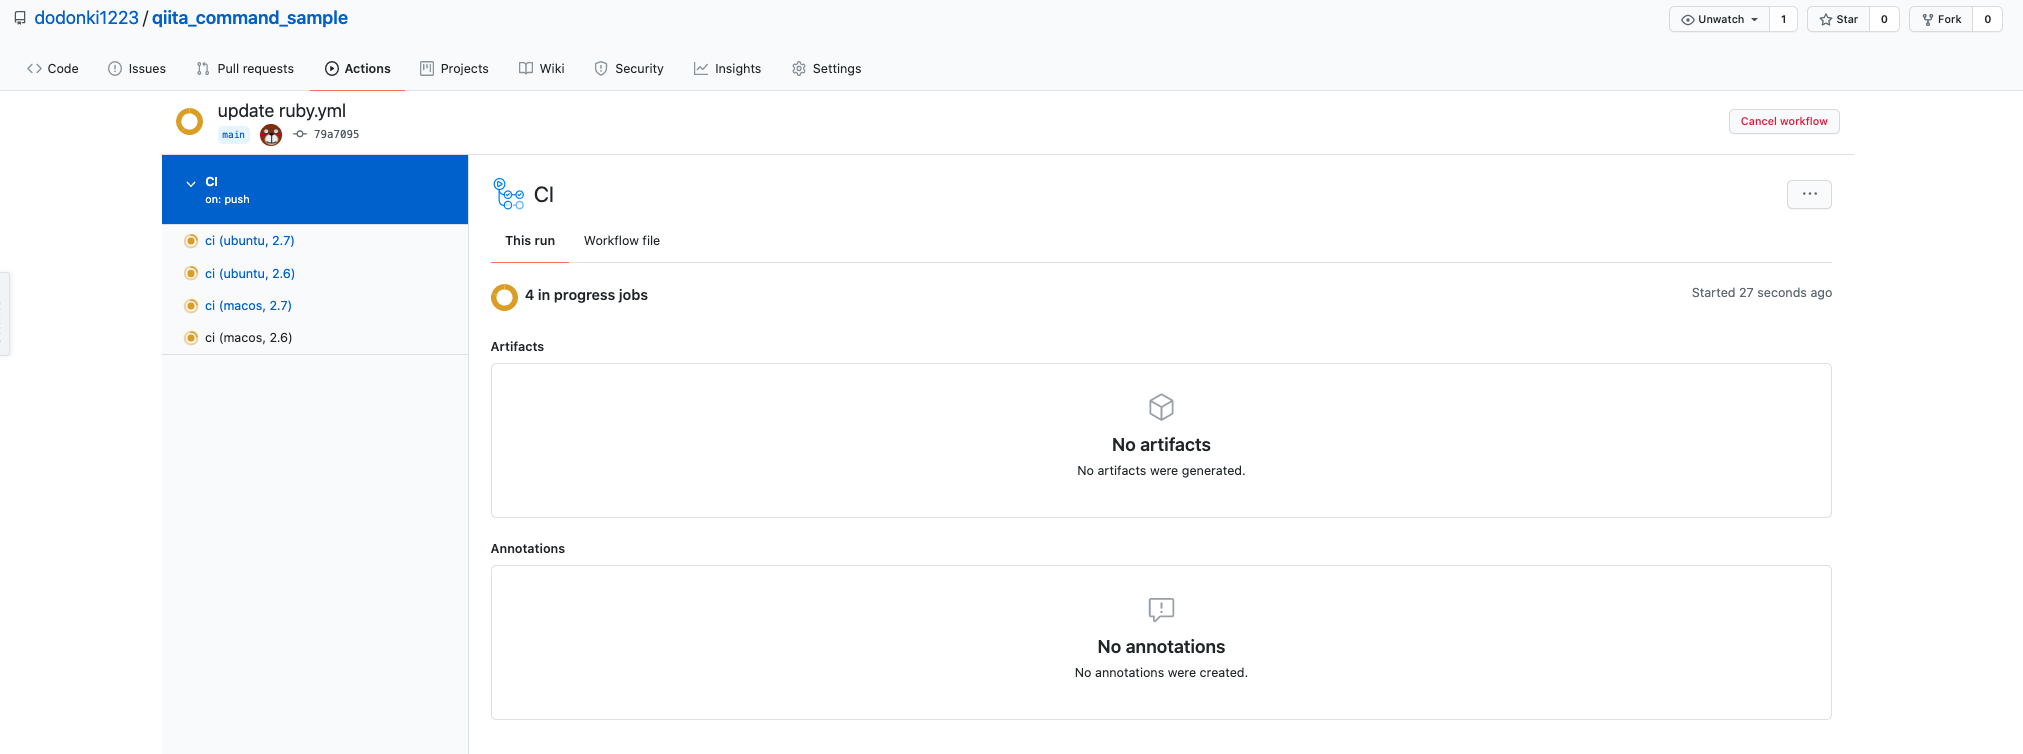
Task: Open the Code tab
Action: click(x=53, y=69)
